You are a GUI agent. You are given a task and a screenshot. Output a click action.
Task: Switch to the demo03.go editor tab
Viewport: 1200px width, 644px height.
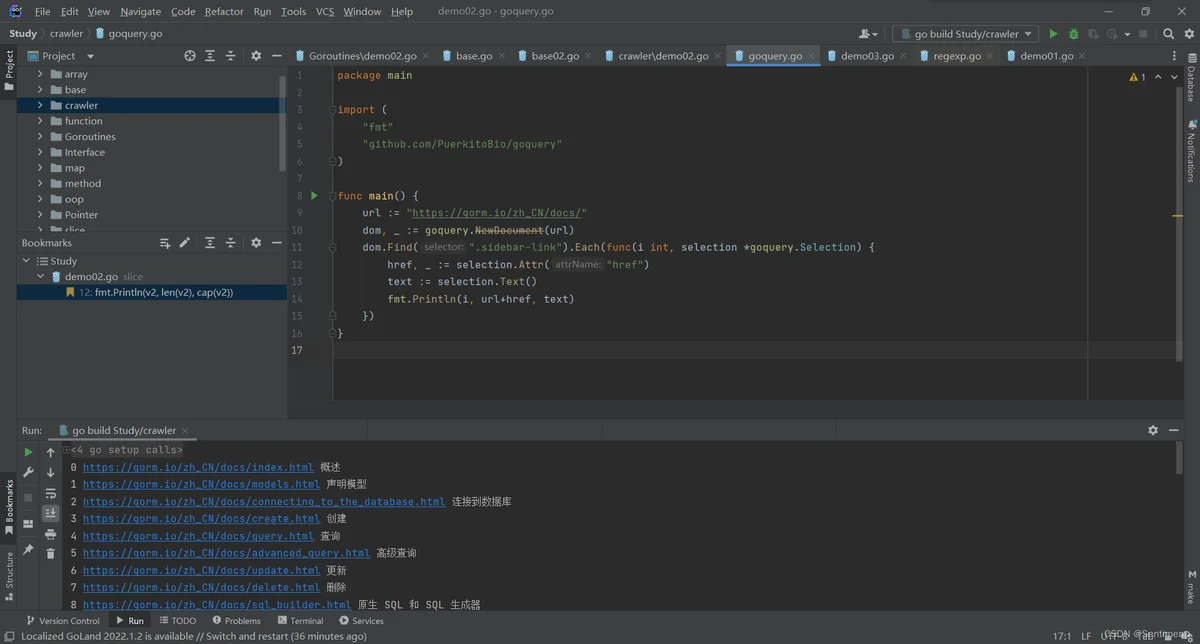coord(867,56)
